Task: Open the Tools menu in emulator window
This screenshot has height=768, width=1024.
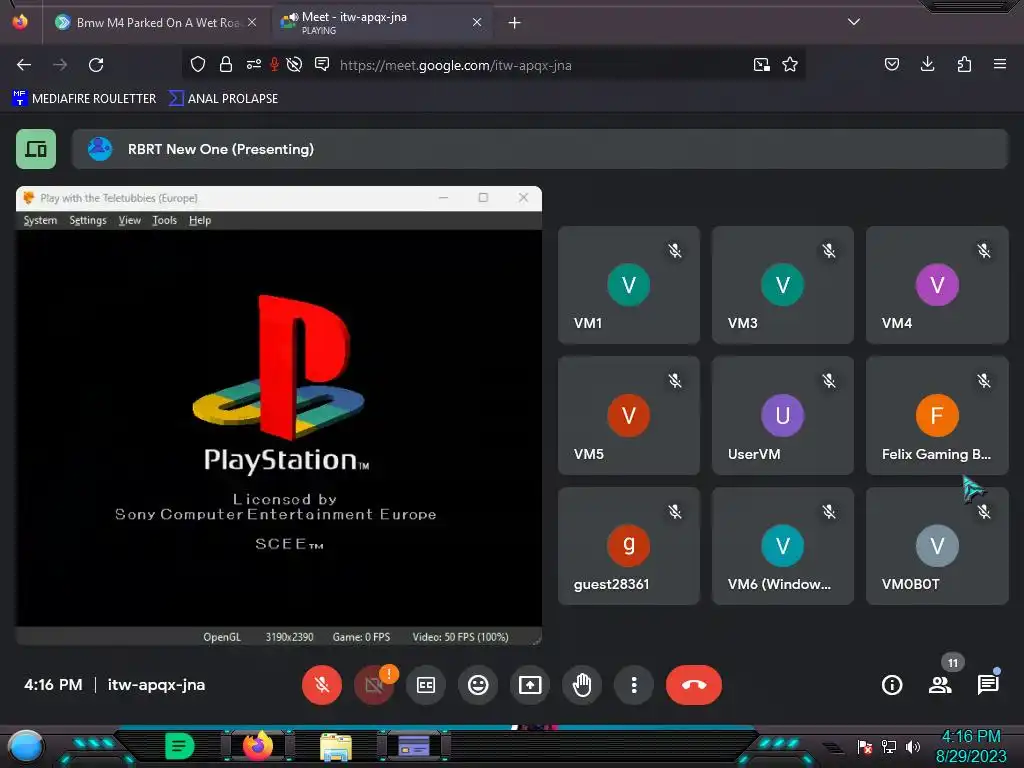Action: tap(165, 220)
